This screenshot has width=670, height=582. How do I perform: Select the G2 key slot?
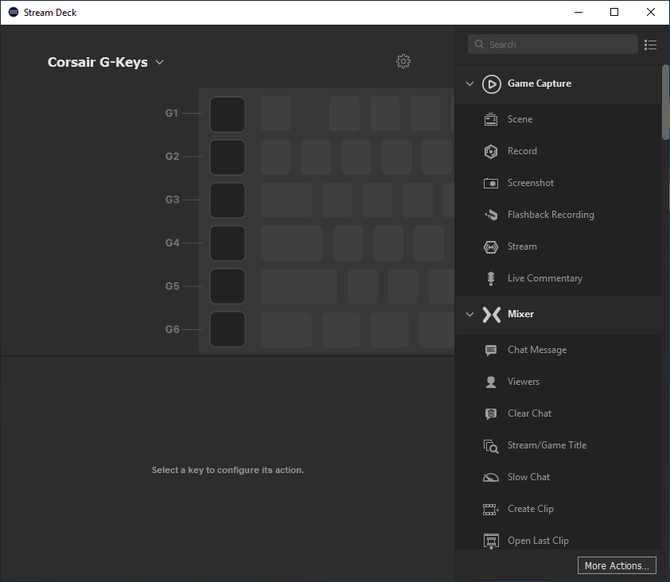click(227, 157)
